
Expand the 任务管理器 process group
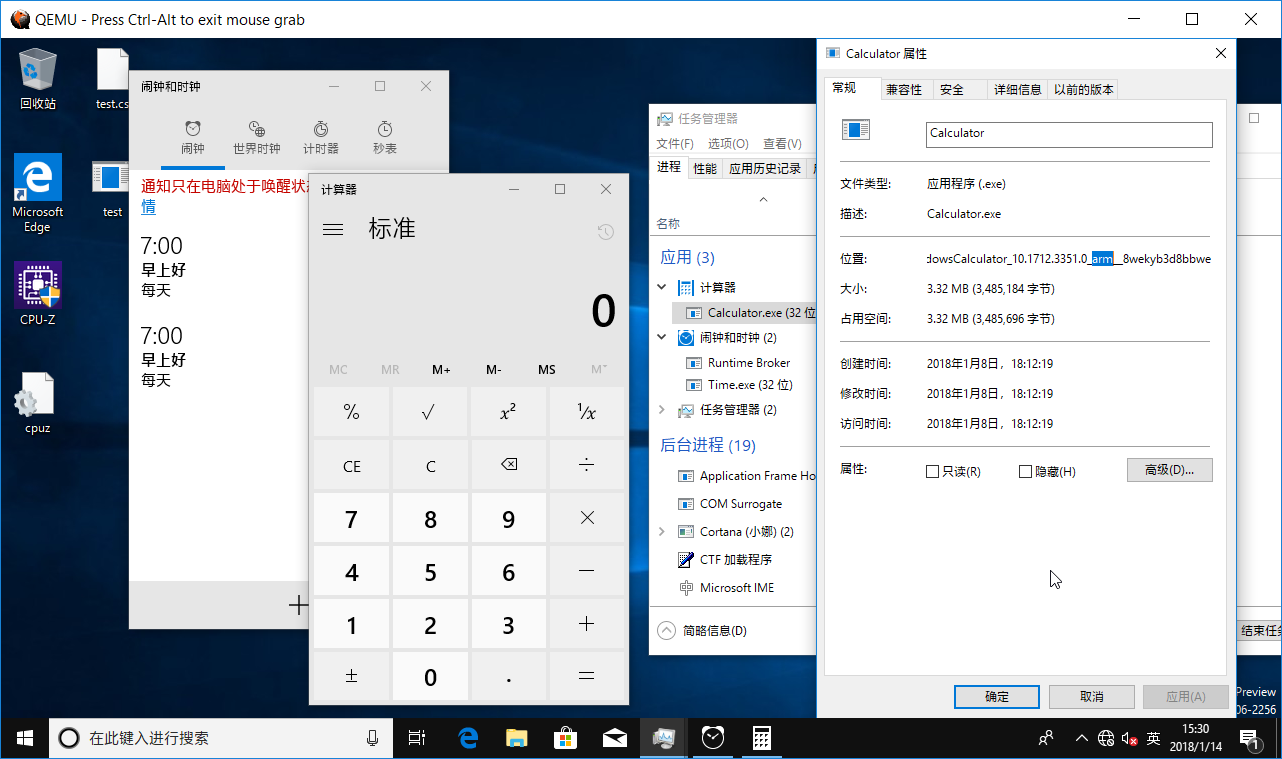660,409
